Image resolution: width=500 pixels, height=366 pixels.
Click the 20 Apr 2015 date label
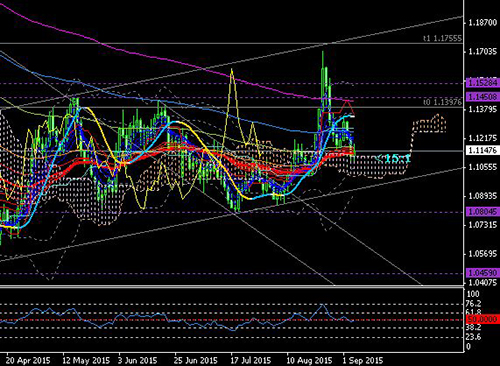[x=28, y=360]
